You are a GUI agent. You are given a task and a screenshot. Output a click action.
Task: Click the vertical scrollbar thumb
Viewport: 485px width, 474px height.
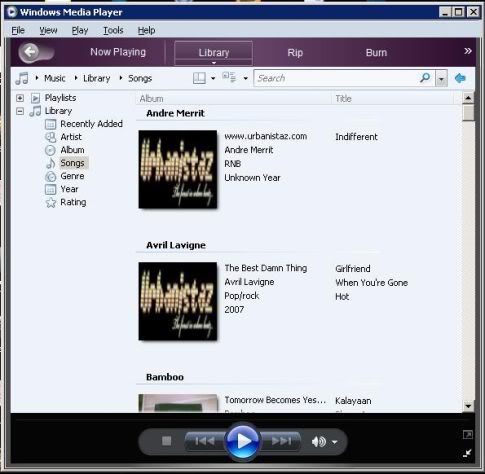pos(468,113)
